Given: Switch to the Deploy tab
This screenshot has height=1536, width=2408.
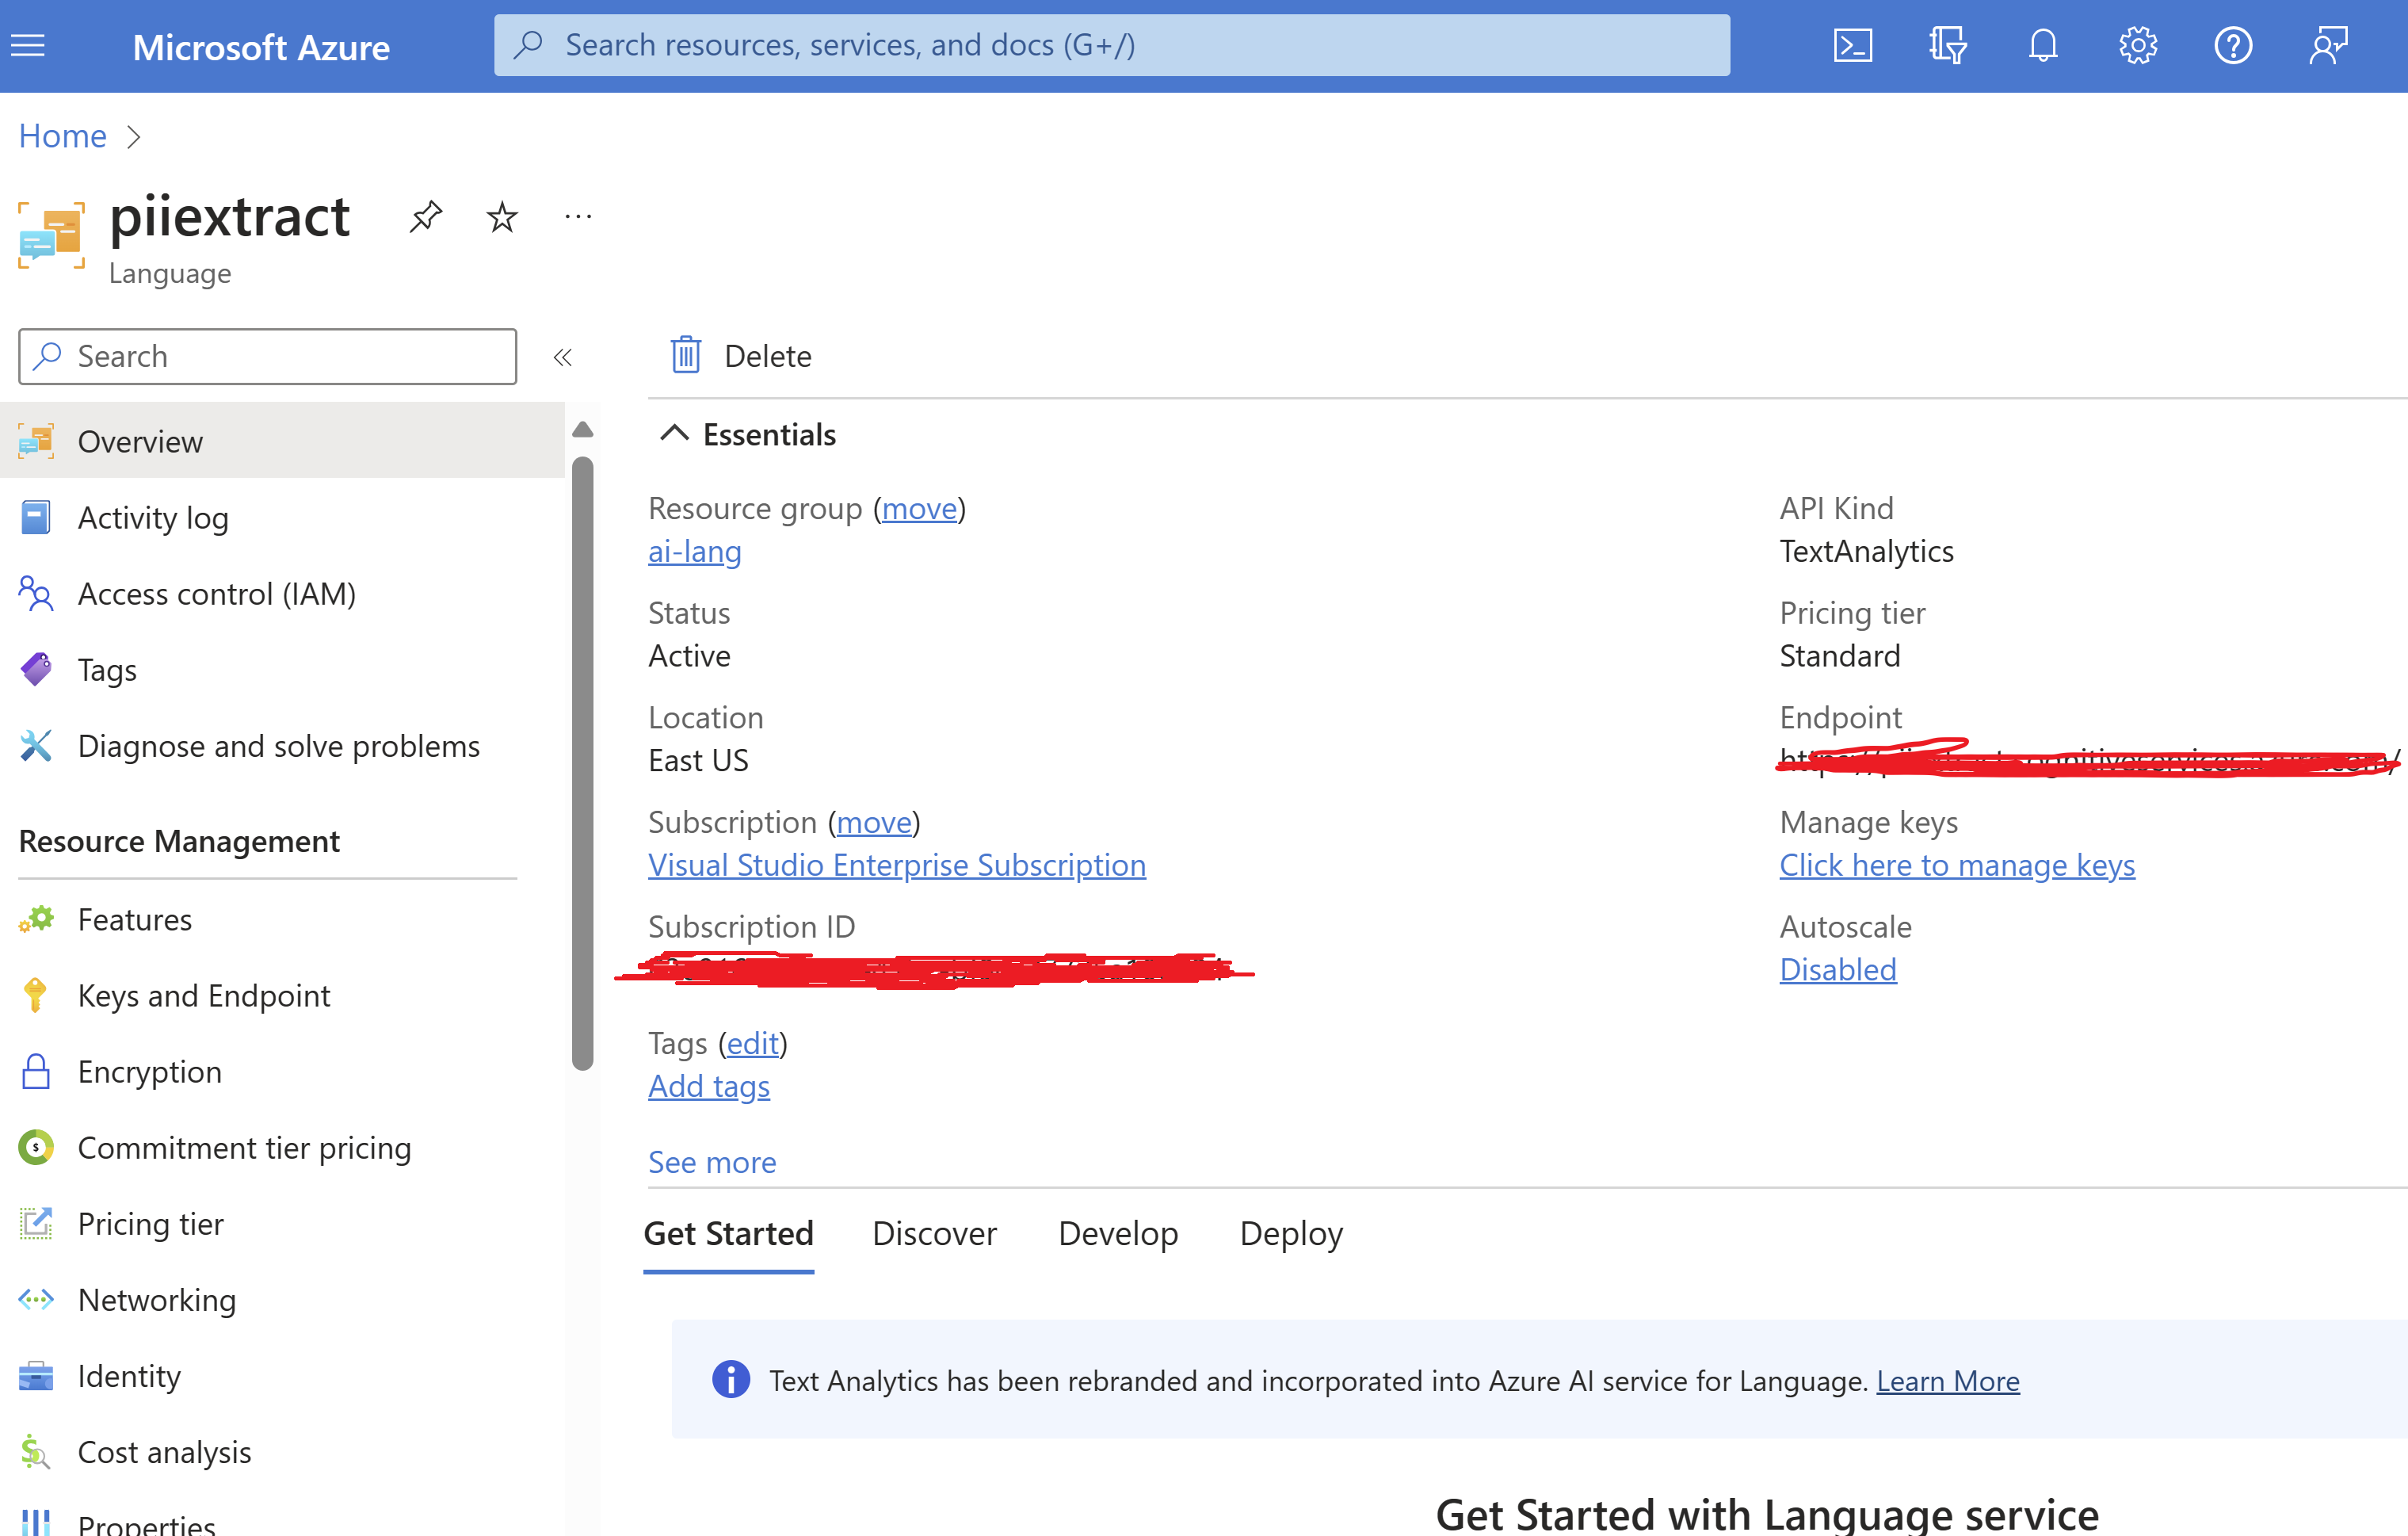Looking at the screenshot, I should tap(1291, 1233).
